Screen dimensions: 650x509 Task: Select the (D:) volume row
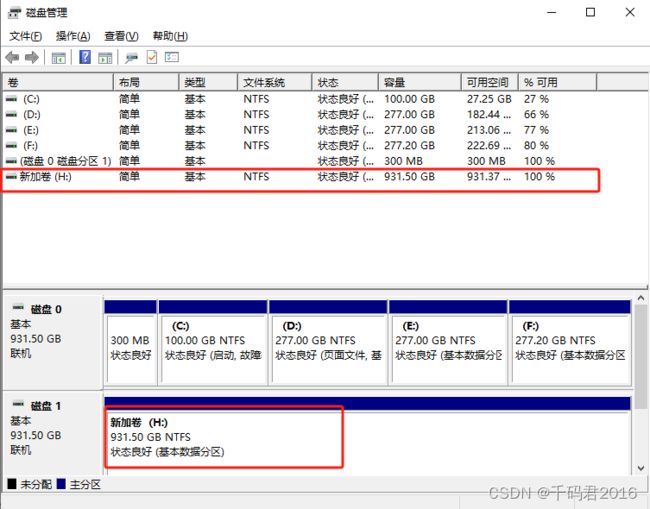(301, 114)
